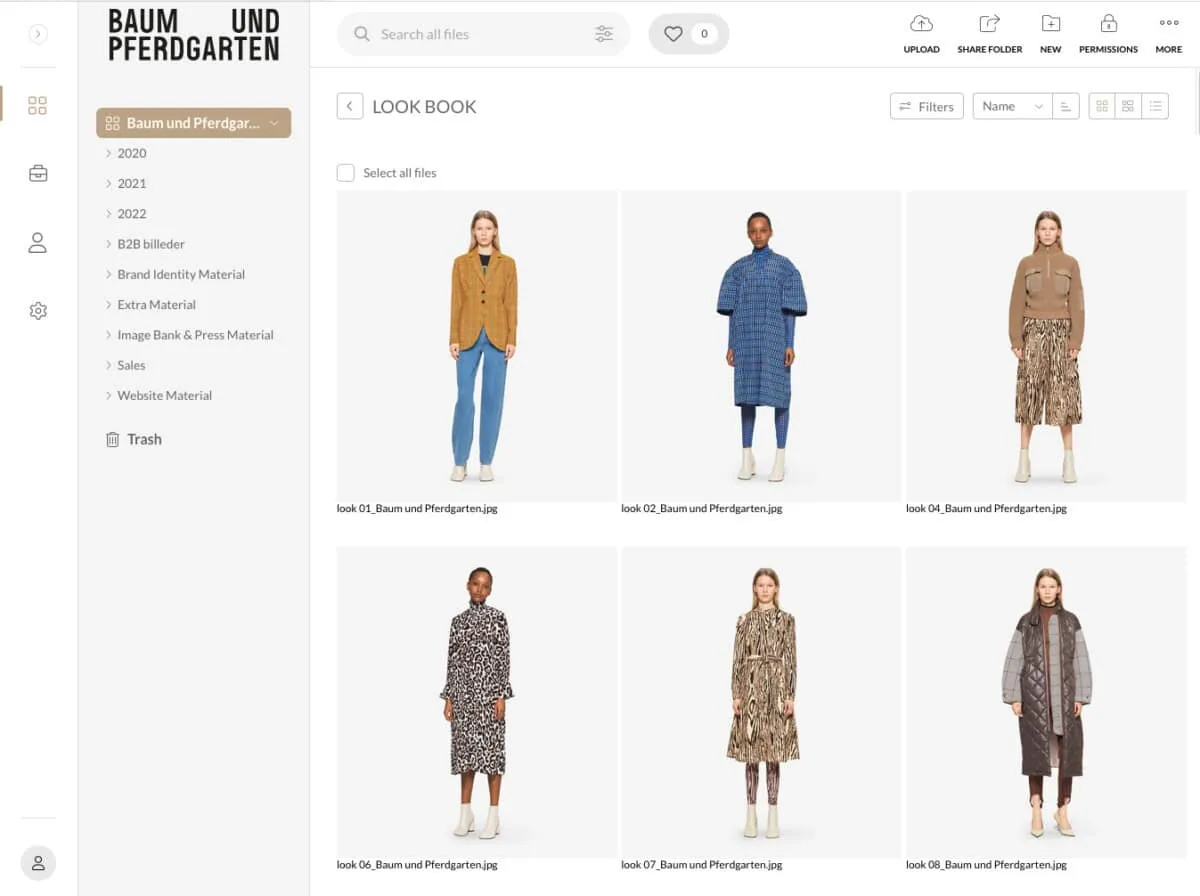Click file name look 04_Baum und Pferdgarten.jpg
The height and width of the screenshot is (896, 1200).
coord(986,508)
